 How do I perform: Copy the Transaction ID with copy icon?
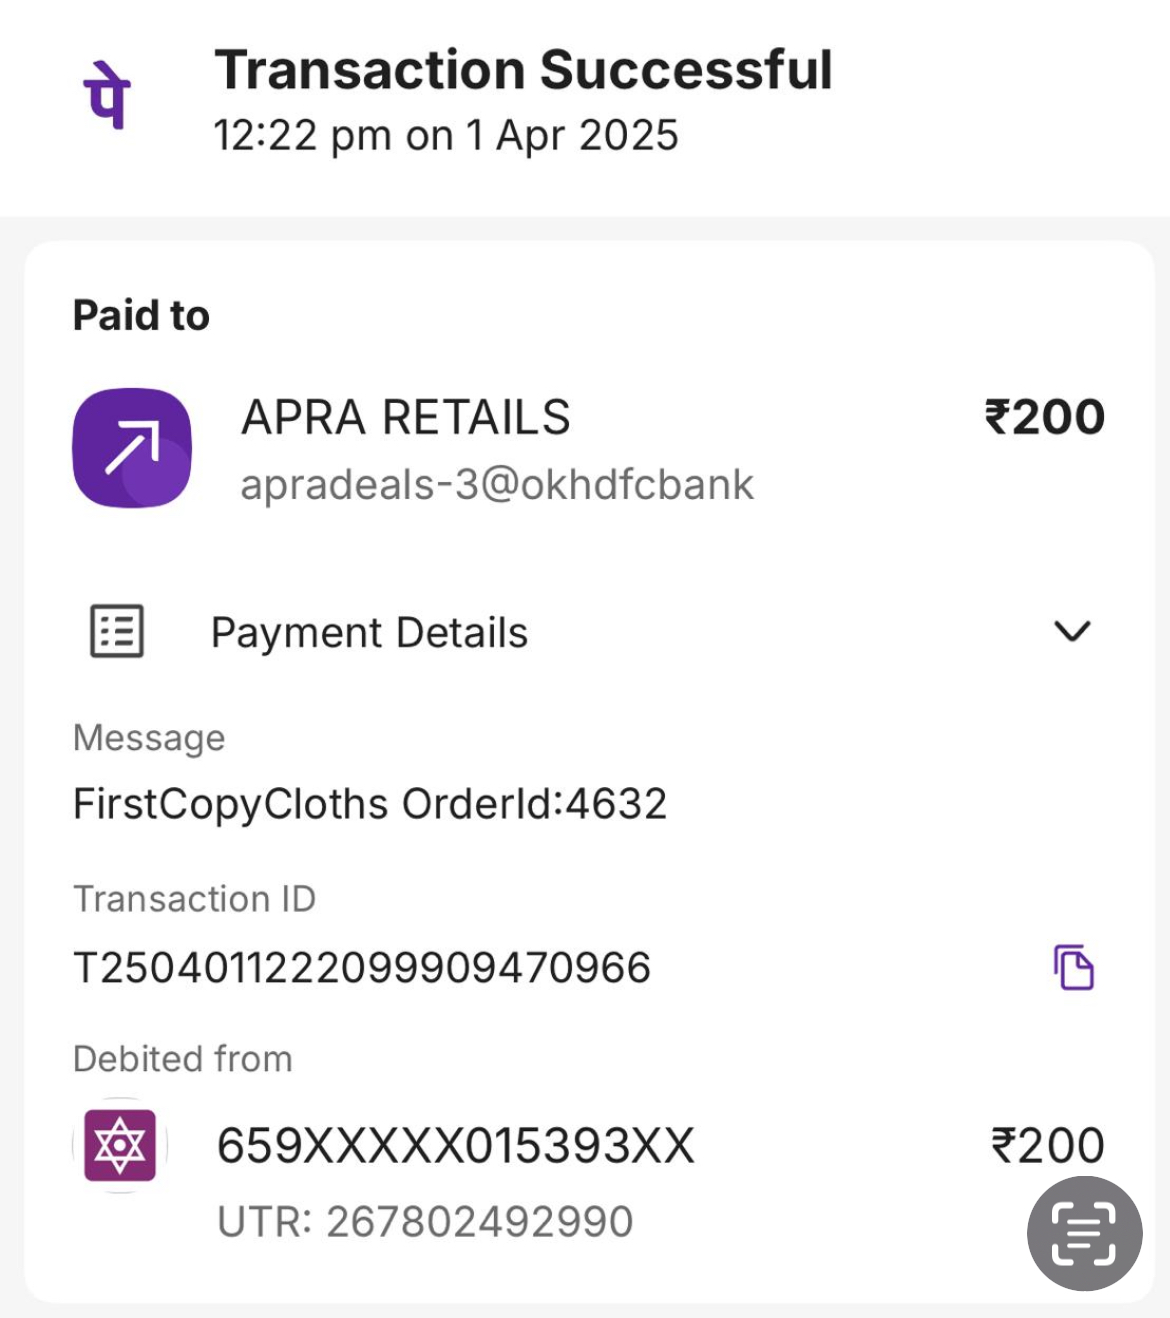click(1074, 967)
